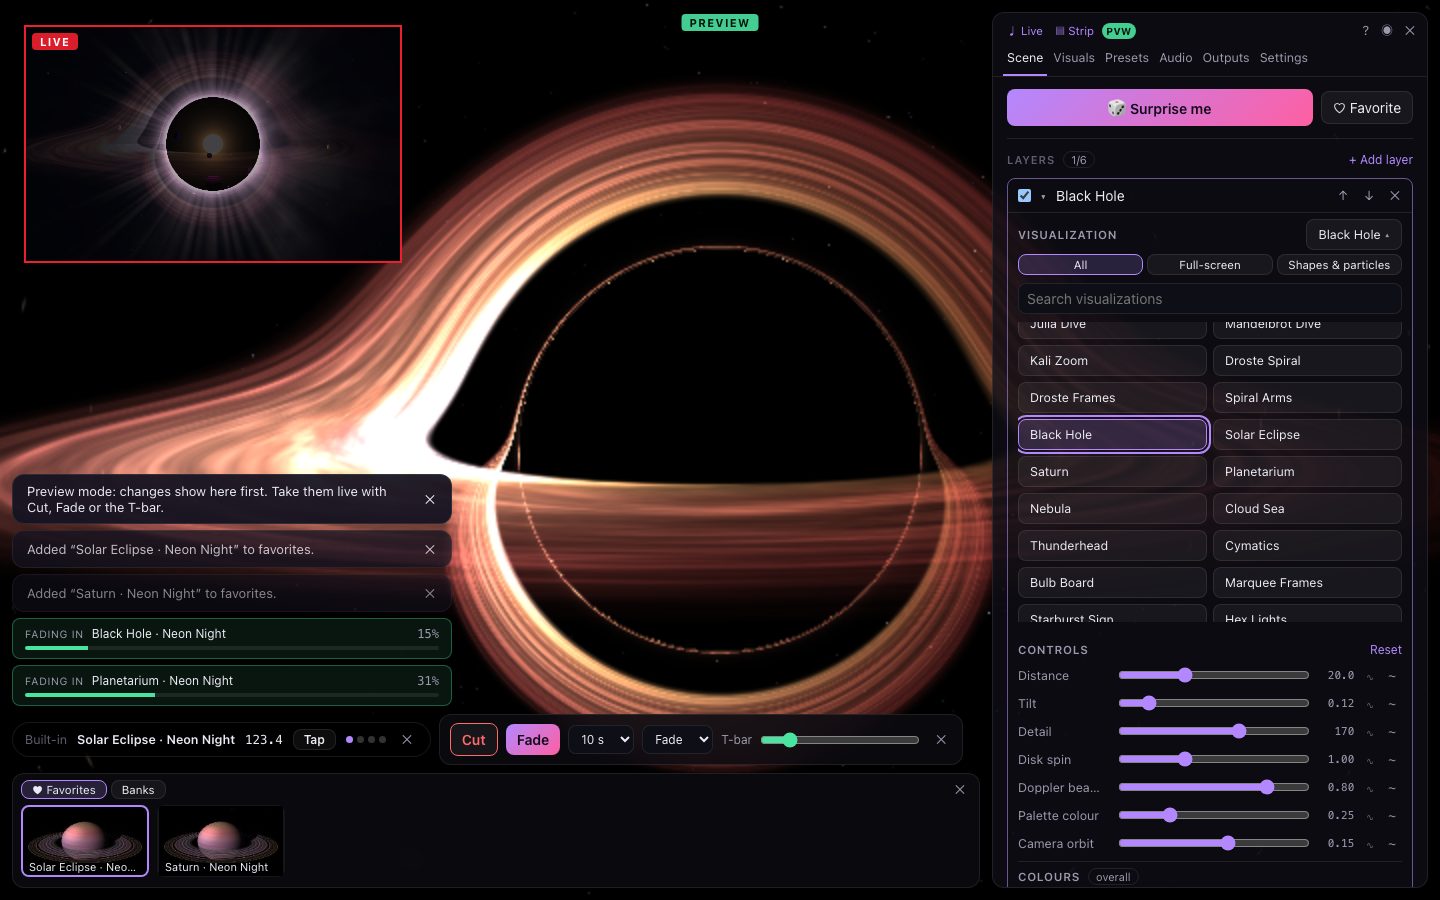Close the Cut/Fade transition bar

click(x=941, y=740)
